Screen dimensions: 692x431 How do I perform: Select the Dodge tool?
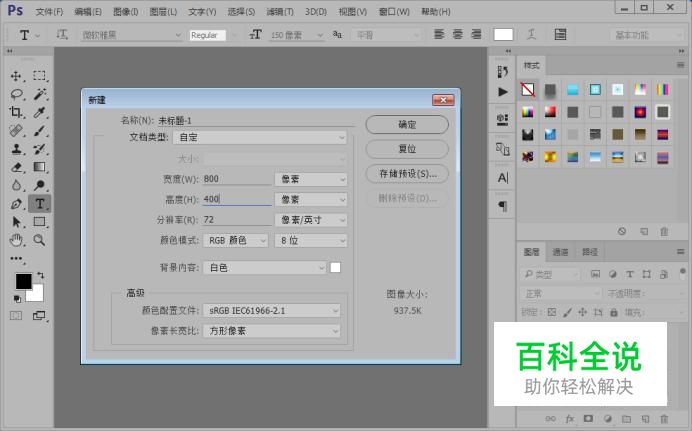pos(40,185)
